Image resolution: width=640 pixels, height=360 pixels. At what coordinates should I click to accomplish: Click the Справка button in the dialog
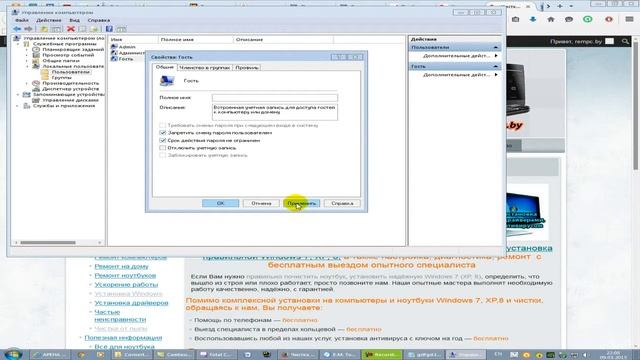point(342,203)
